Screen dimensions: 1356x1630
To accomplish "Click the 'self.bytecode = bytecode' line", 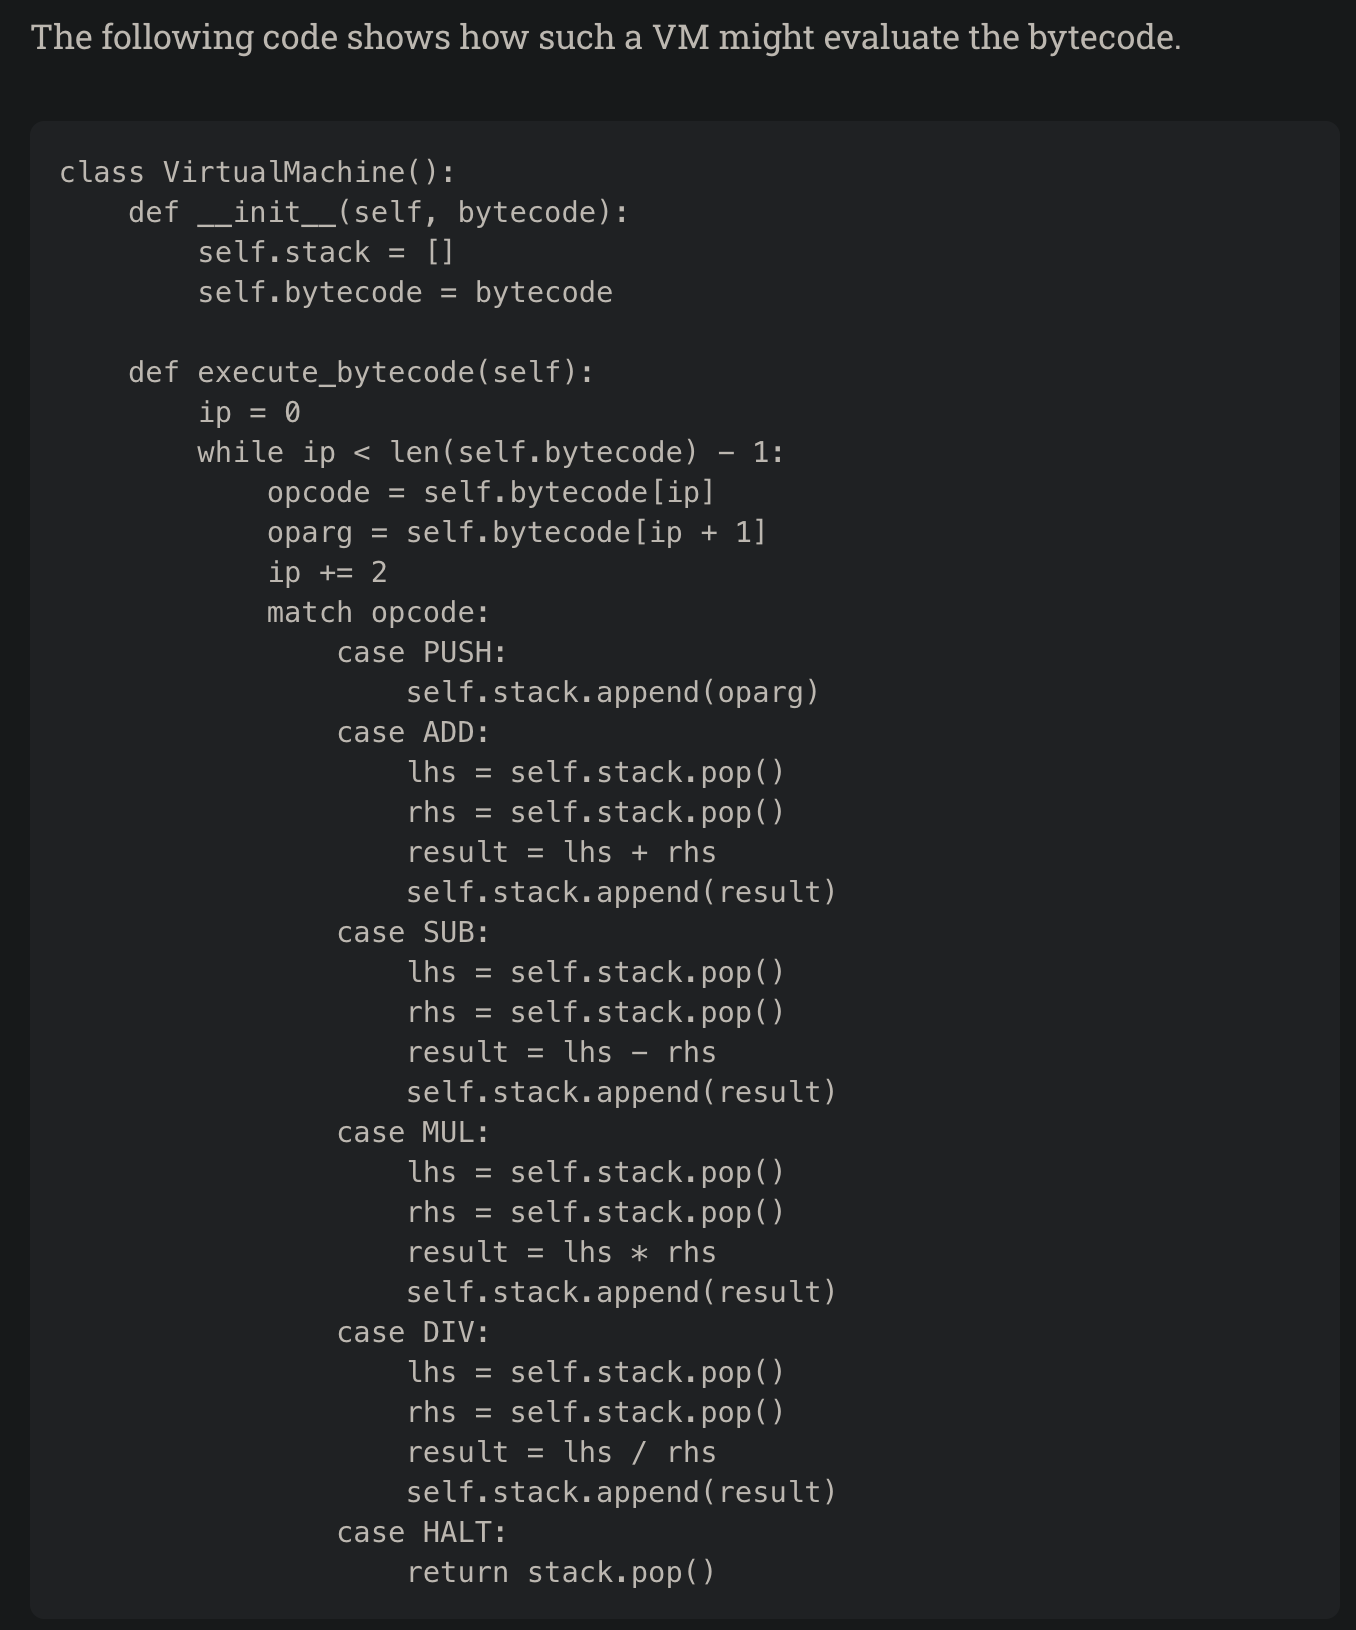I will tap(405, 292).
